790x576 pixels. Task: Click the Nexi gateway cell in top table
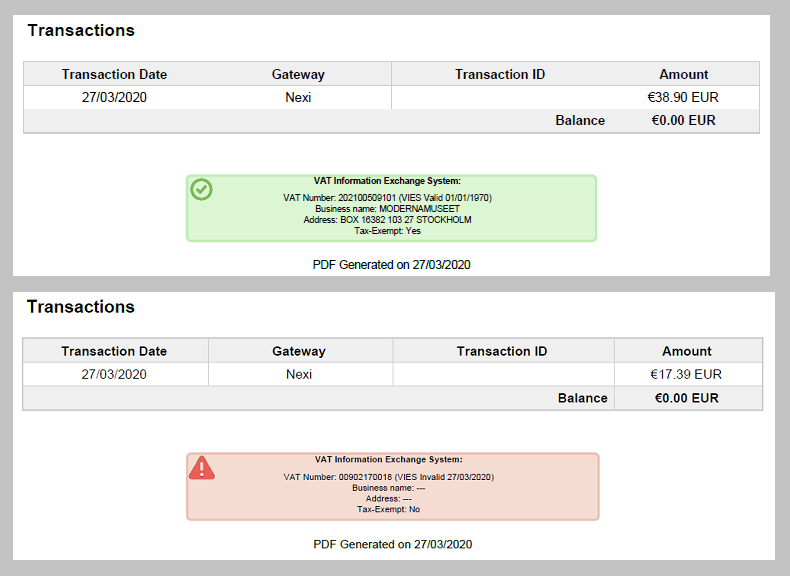click(298, 97)
